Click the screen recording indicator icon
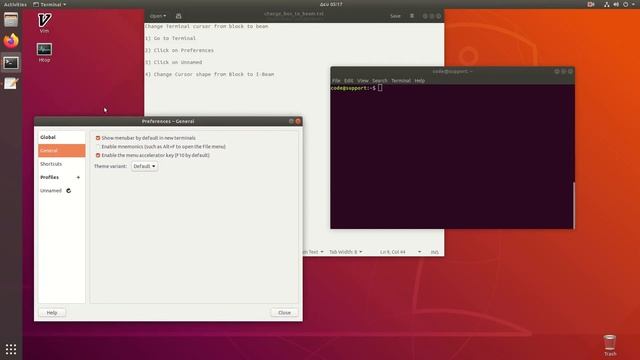 591,4
